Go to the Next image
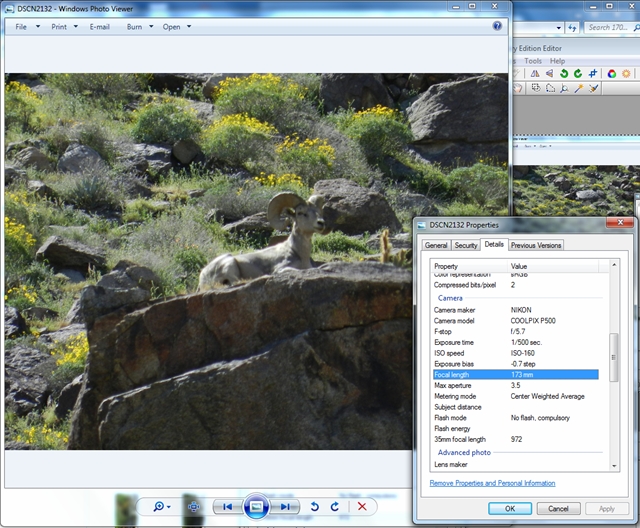The height and width of the screenshot is (528, 640). click(x=285, y=507)
